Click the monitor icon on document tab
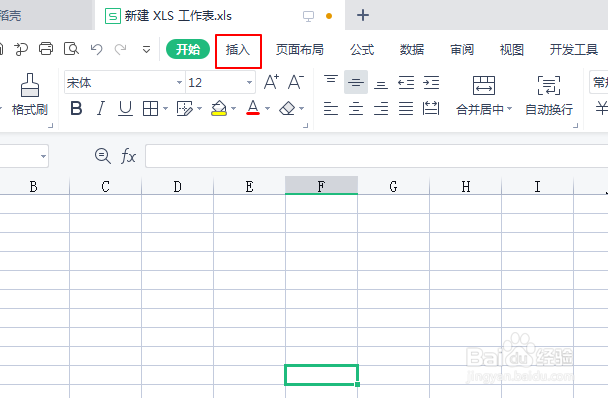Viewport: 608px width, 398px height. click(x=308, y=16)
